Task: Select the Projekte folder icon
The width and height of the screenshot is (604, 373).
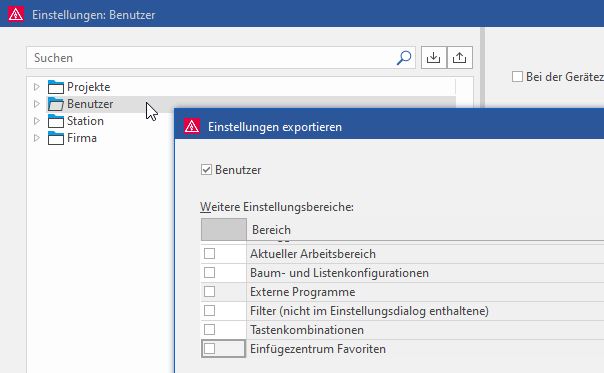Action: tap(56, 87)
